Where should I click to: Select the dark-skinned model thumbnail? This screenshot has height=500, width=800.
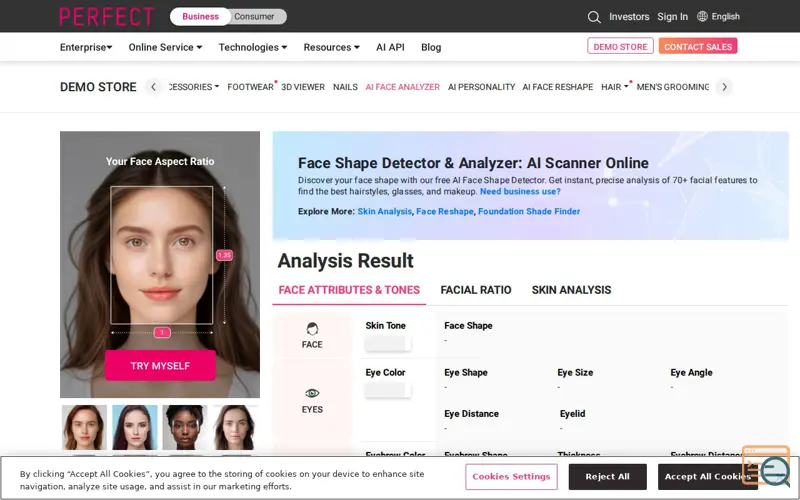tap(185, 427)
